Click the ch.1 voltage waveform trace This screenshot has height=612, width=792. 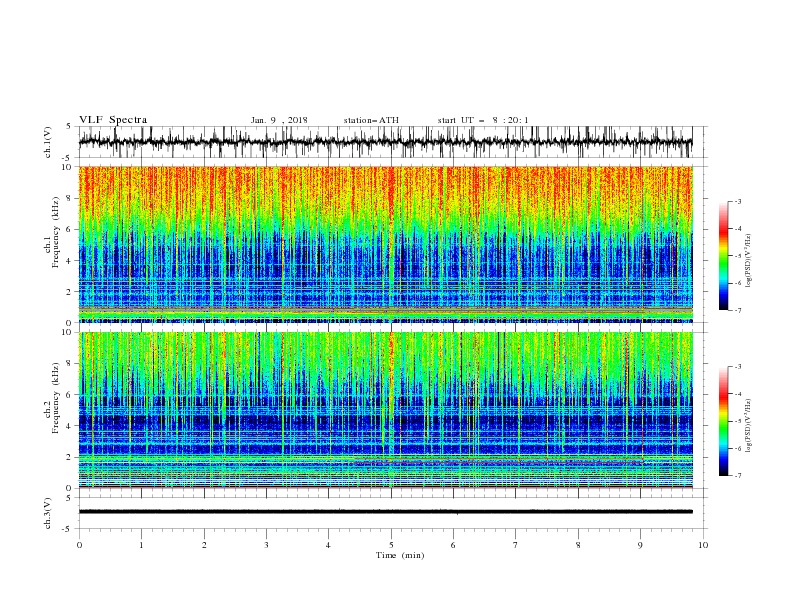[385, 142]
